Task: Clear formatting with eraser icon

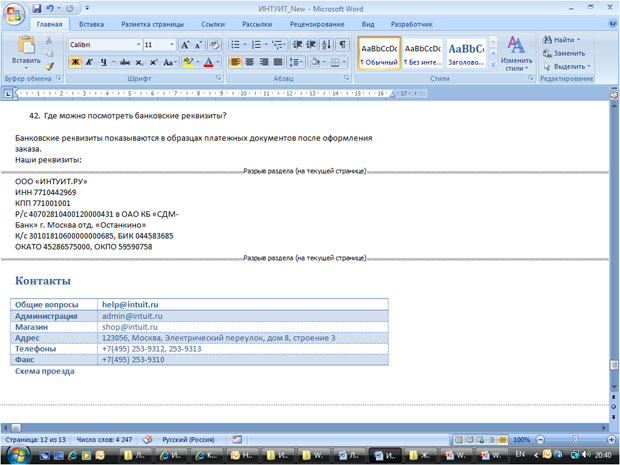Action: click(x=215, y=45)
